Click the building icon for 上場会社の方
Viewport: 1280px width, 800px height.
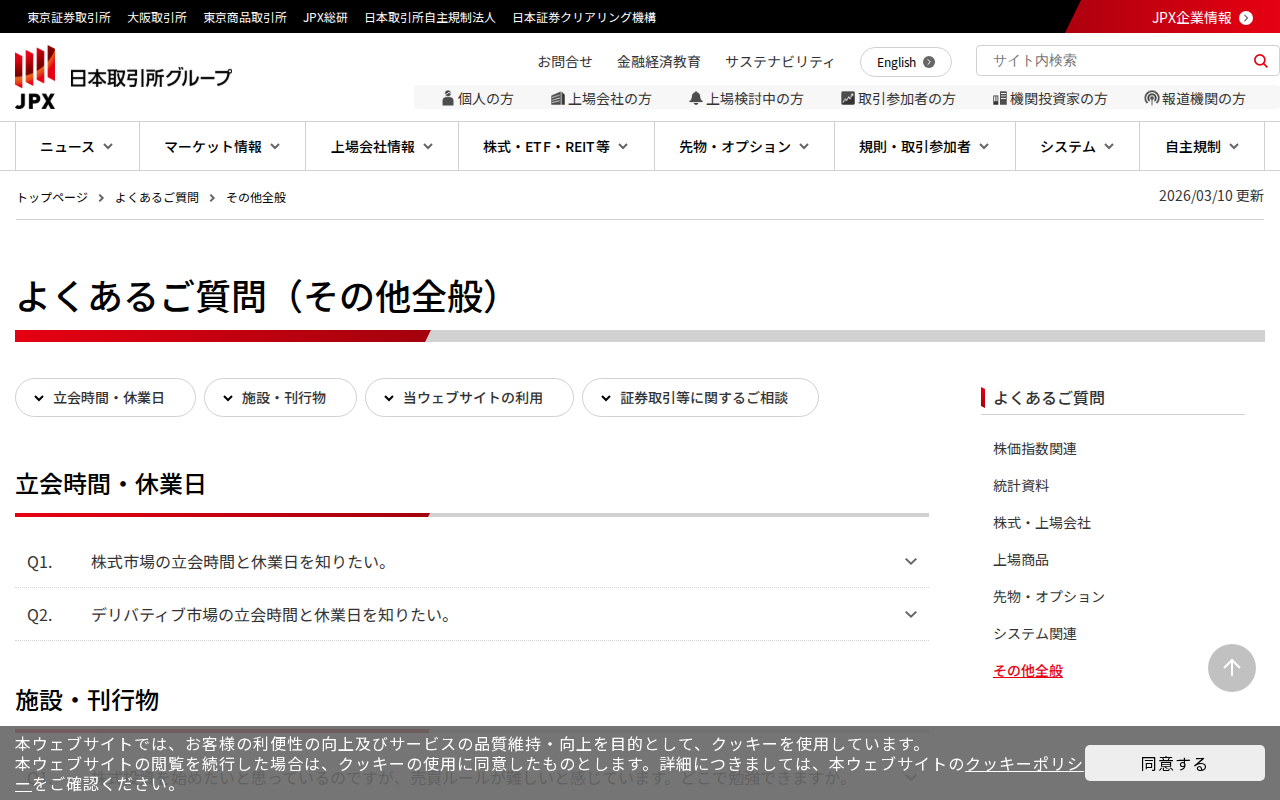tap(558, 98)
